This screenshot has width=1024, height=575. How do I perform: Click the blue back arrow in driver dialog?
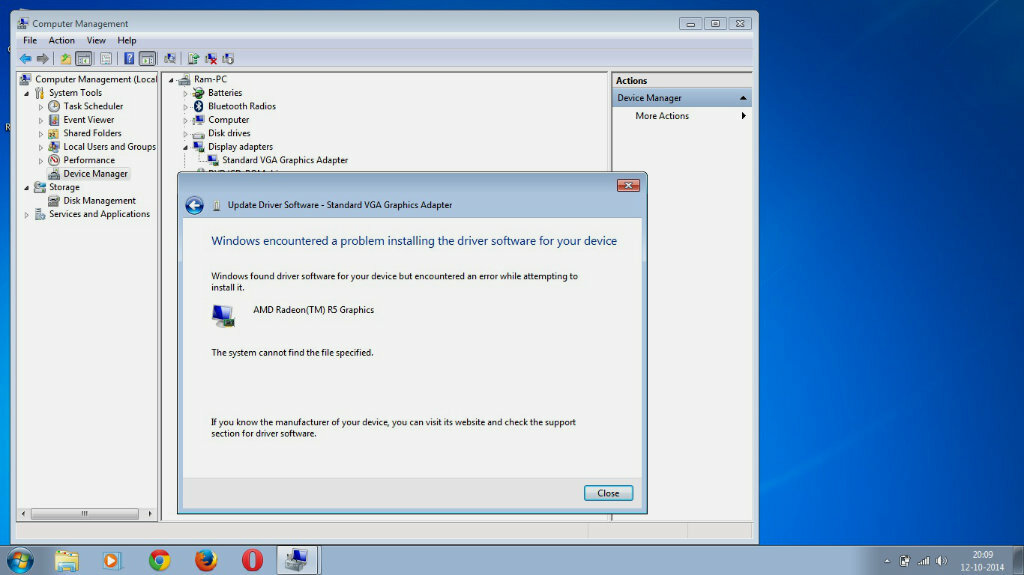(195, 205)
